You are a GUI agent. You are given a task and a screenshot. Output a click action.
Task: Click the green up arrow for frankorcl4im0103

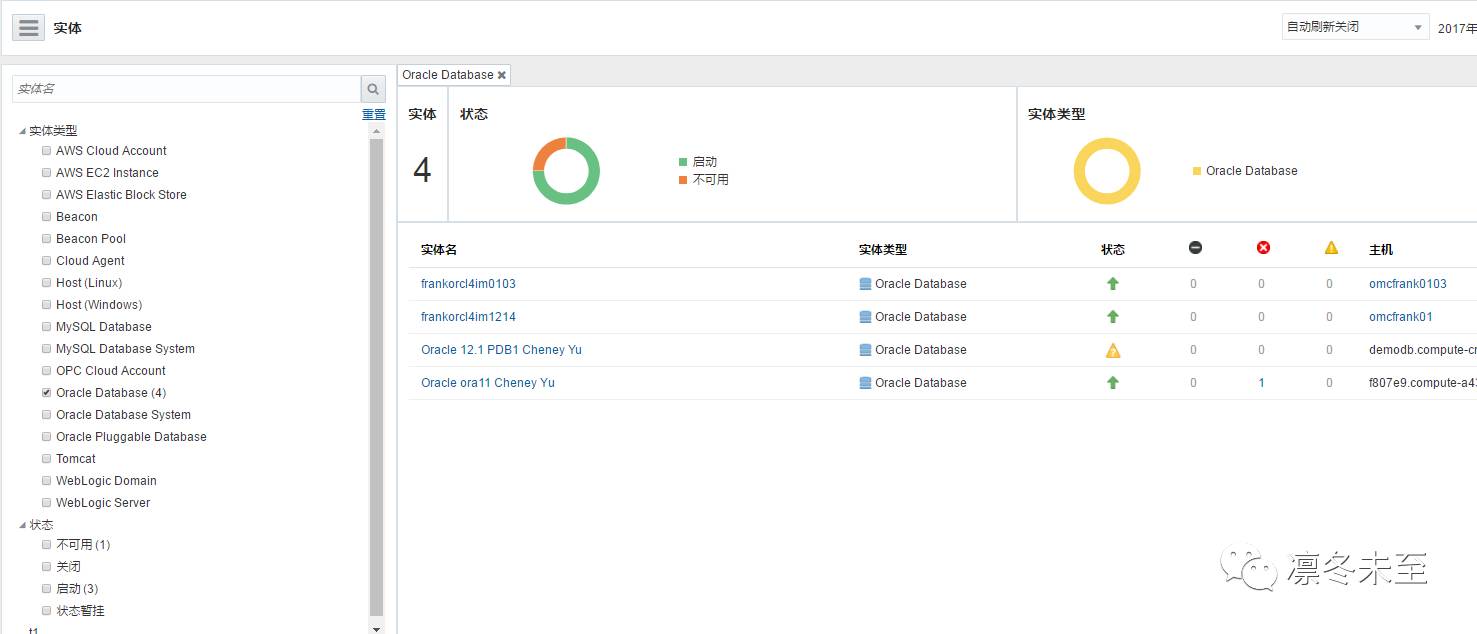point(1113,284)
